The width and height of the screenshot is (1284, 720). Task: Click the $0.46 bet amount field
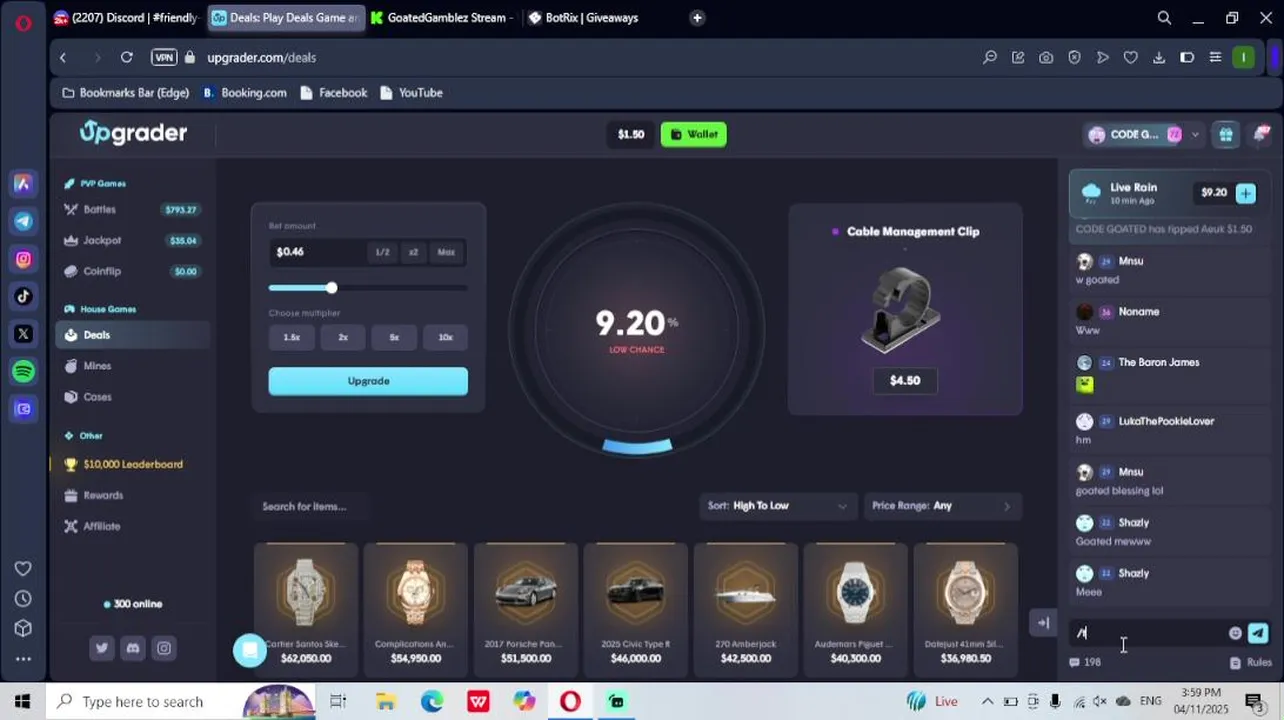coord(316,252)
